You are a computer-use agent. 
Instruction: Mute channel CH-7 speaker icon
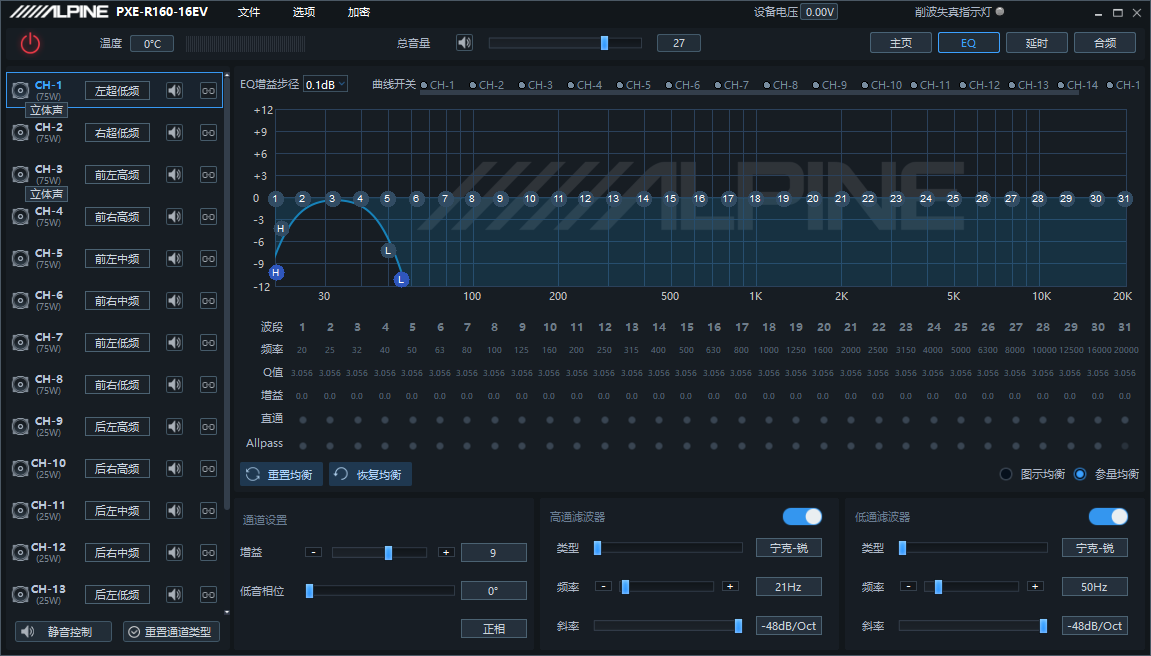(175, 343)
